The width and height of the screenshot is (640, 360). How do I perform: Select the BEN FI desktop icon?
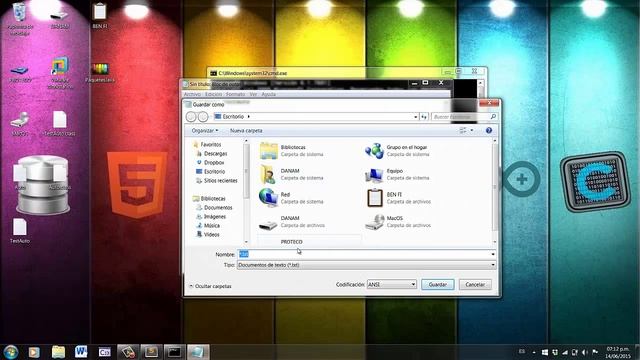point(100,16)
